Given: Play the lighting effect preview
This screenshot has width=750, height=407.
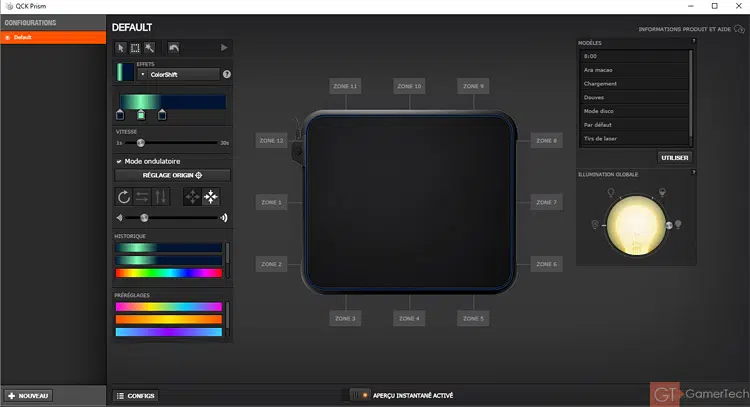Looking at the screenshot, I should coord(224,47).
